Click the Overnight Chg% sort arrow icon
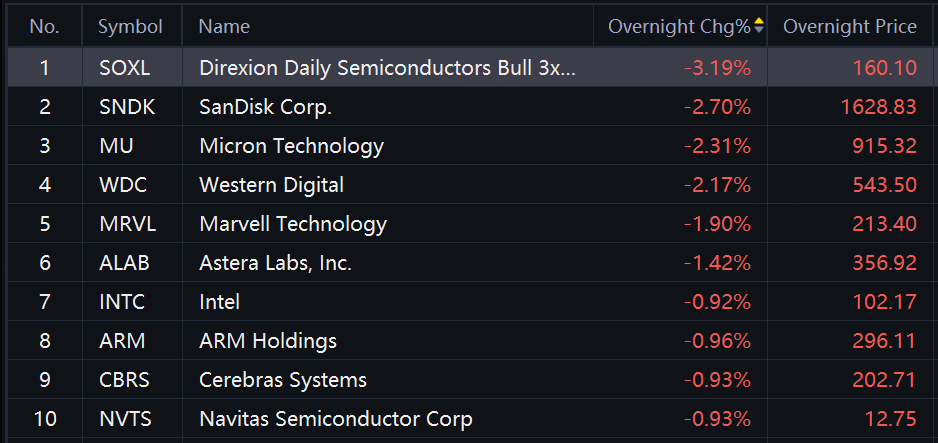 point(759,26)
